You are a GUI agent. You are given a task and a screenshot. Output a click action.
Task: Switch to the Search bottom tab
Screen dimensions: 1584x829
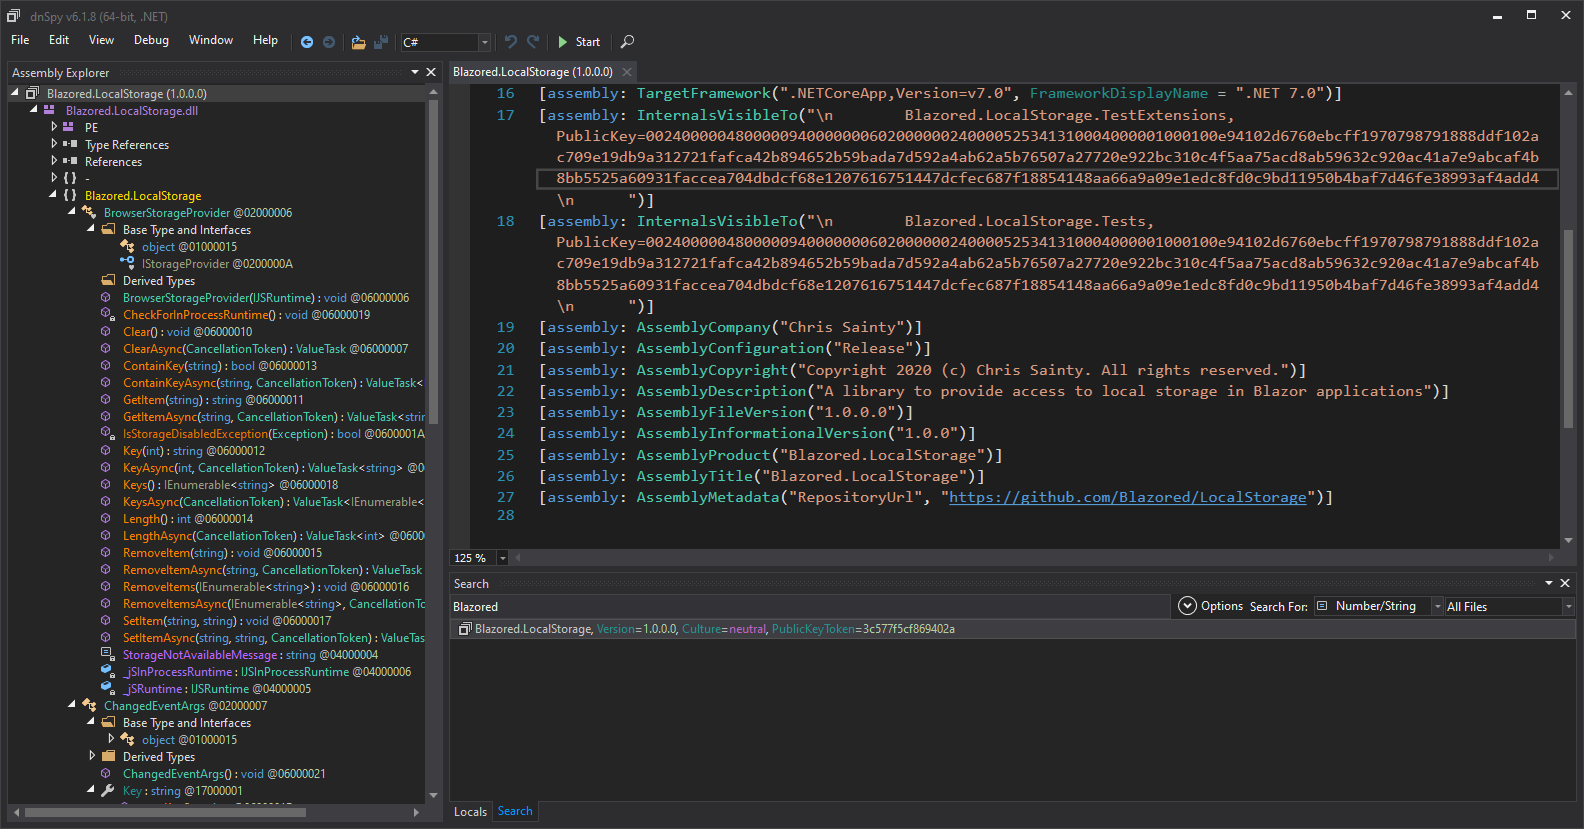515,811
